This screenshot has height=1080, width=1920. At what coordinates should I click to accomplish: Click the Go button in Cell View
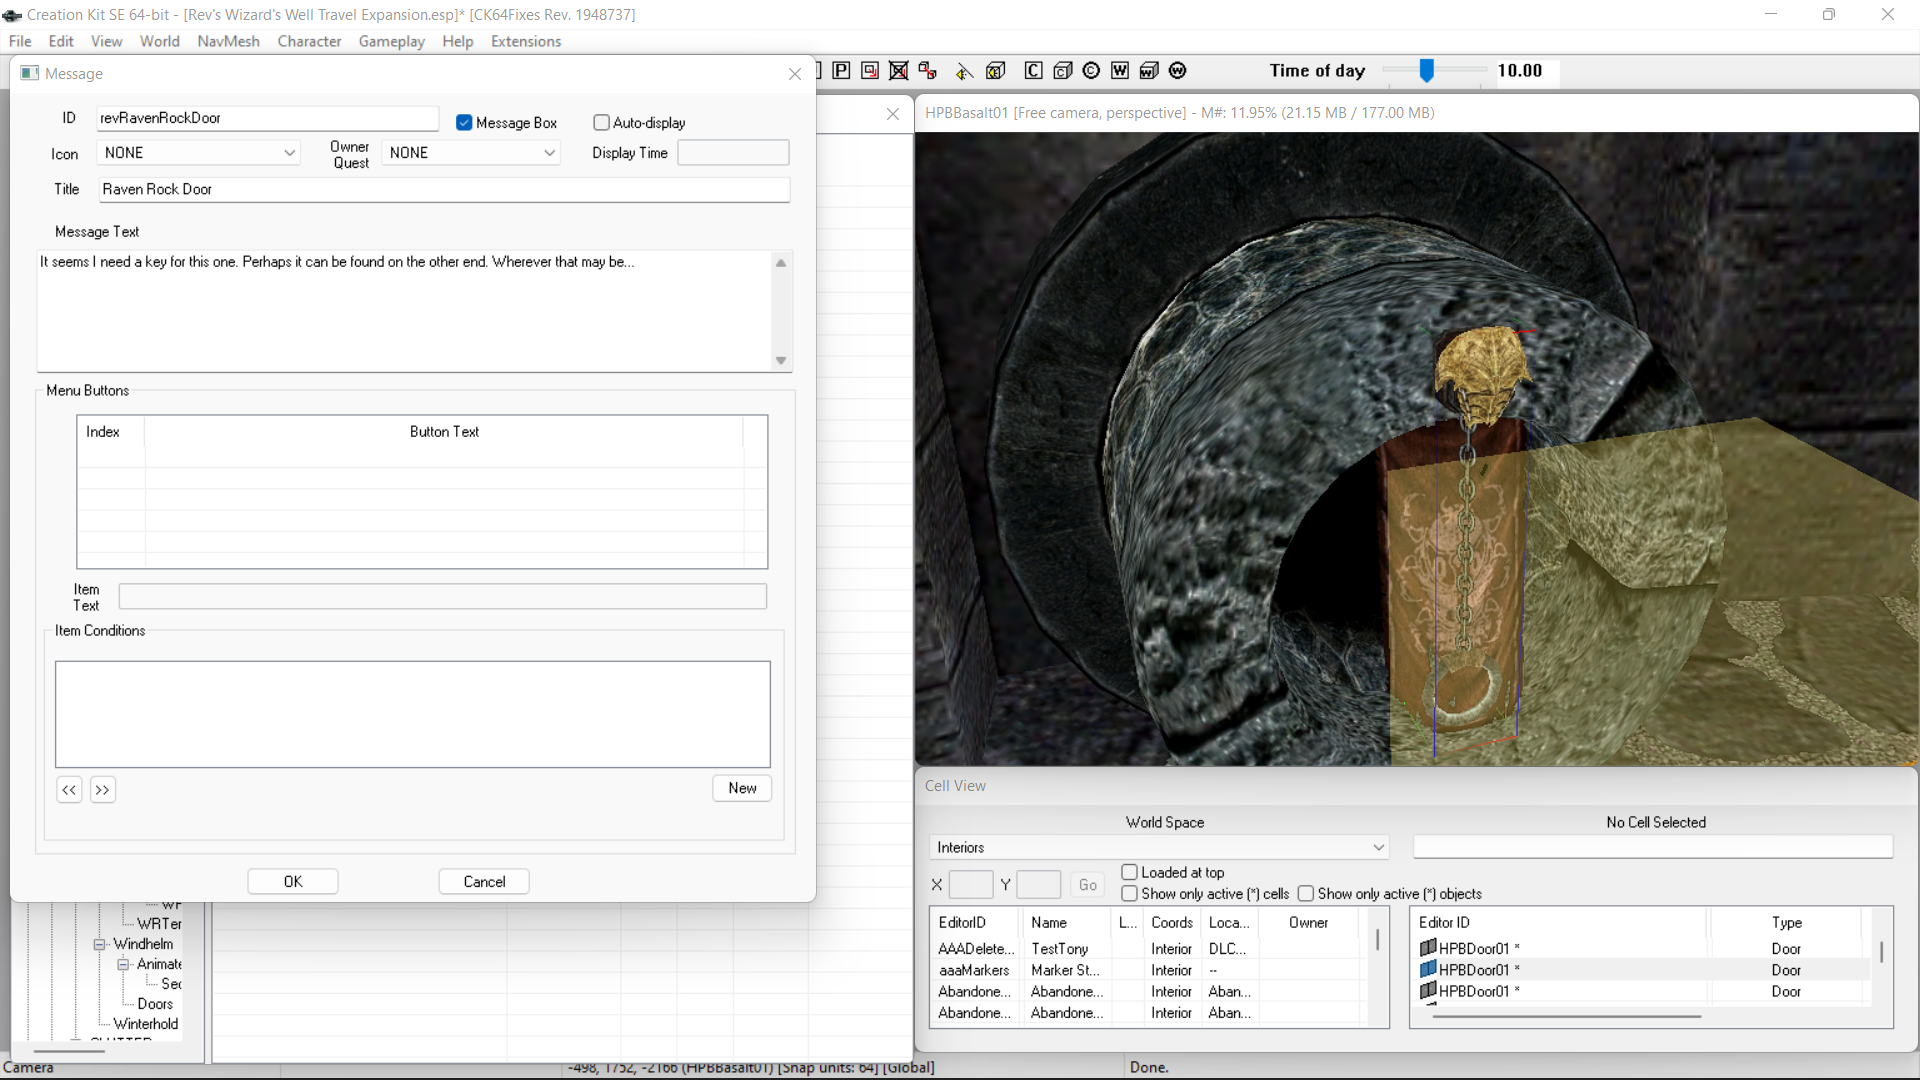coord(1088,885)
